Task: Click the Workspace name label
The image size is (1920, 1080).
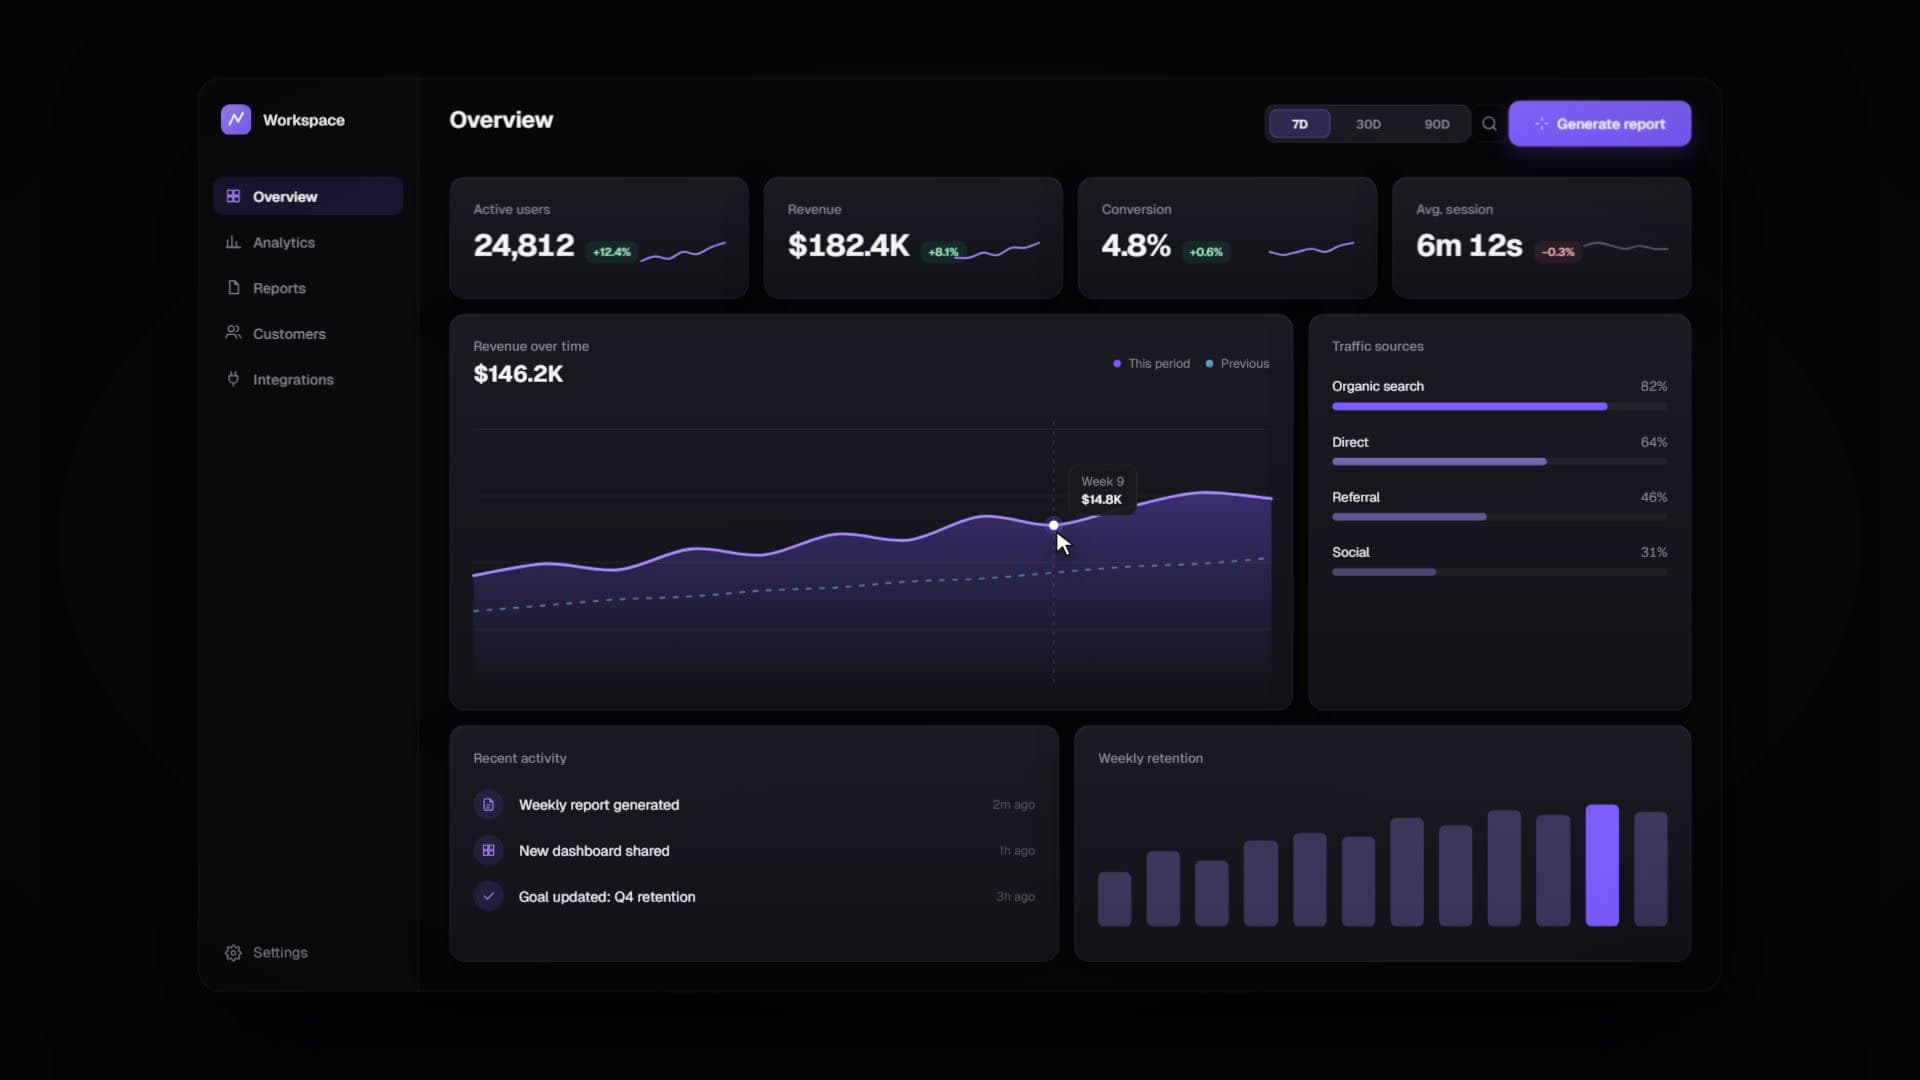Action: pyautogui.click(x=303, y=120)
